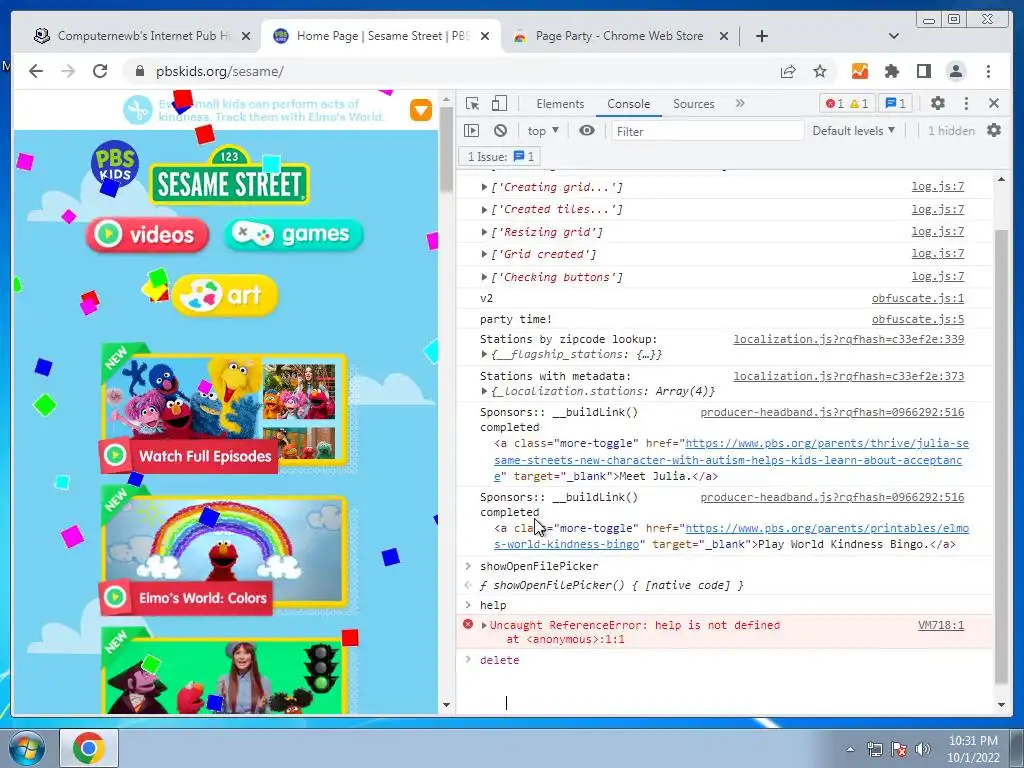Switch to the Console tab
Viewport: 1024px width, 768px height.
click(x=628, y=104)
